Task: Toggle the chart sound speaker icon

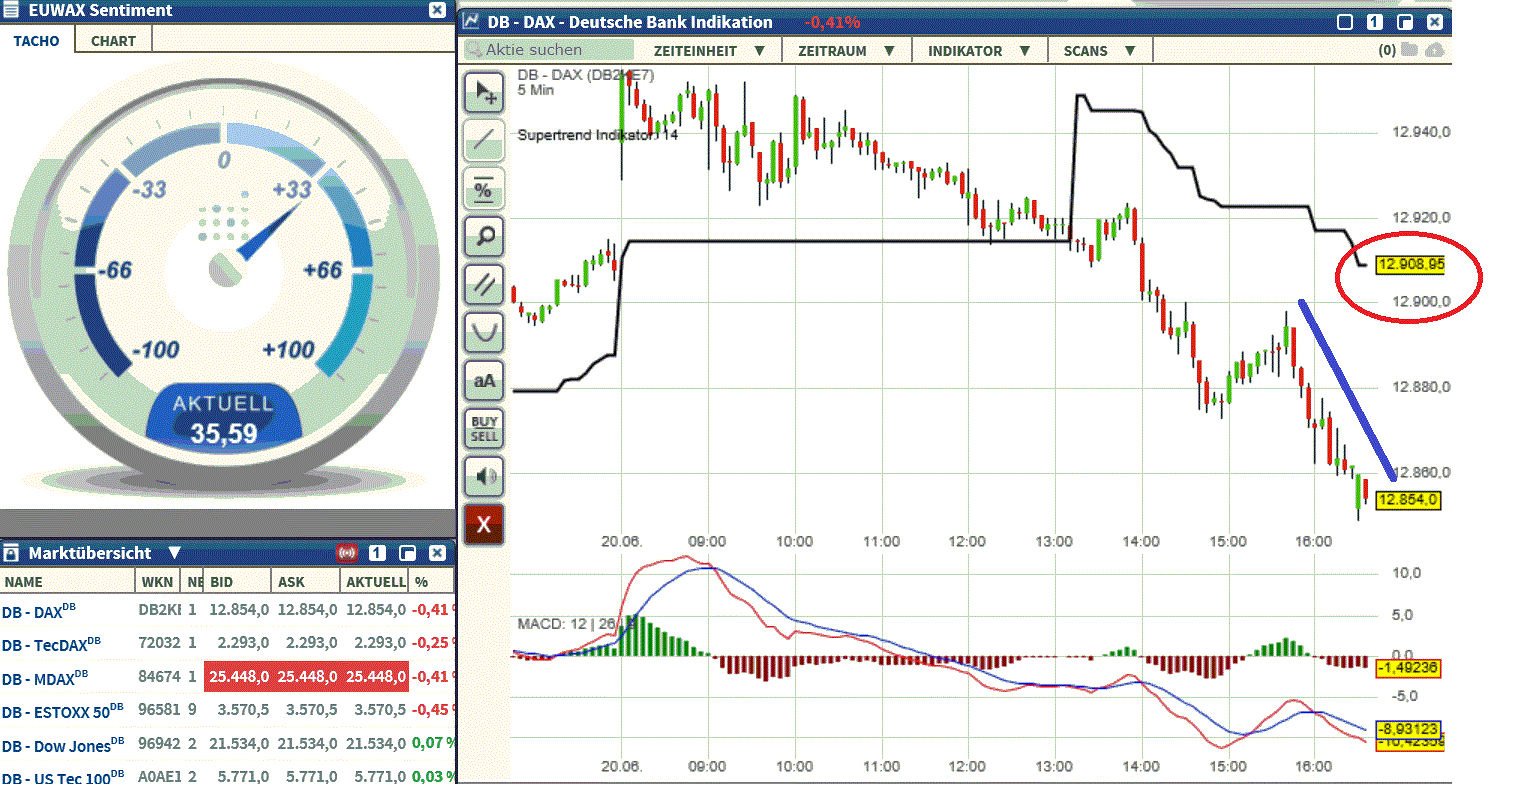Action: tap(484, 476)
